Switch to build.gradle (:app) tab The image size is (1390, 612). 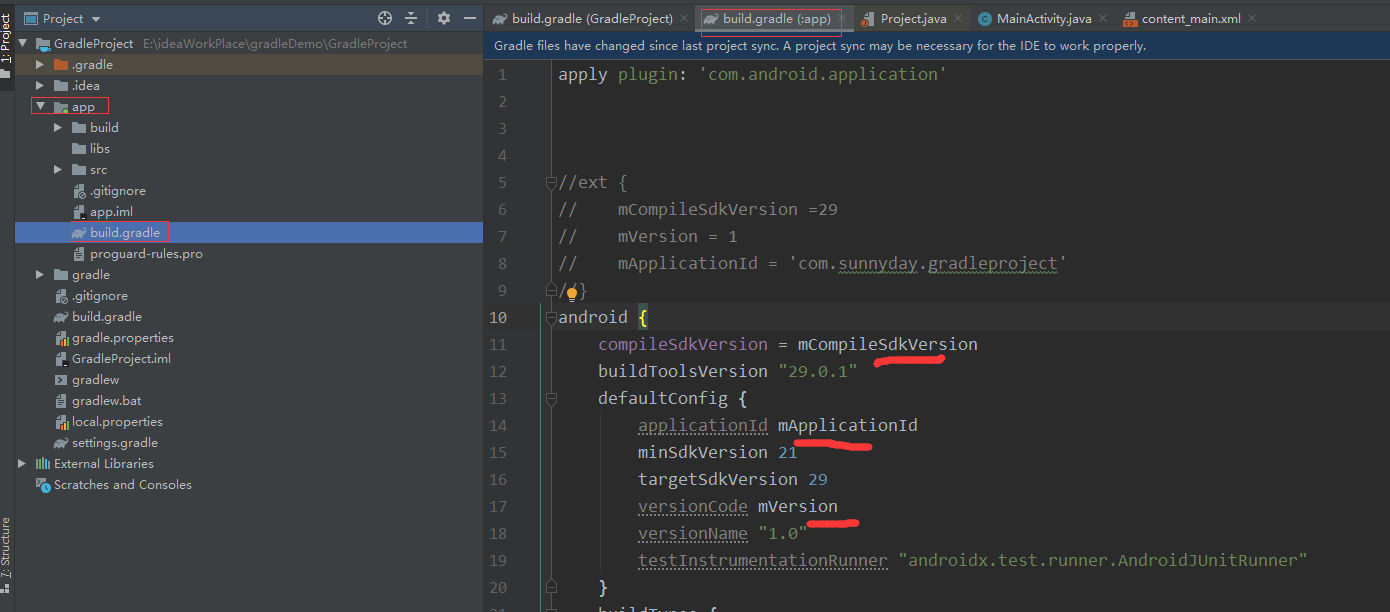[776, 19]
